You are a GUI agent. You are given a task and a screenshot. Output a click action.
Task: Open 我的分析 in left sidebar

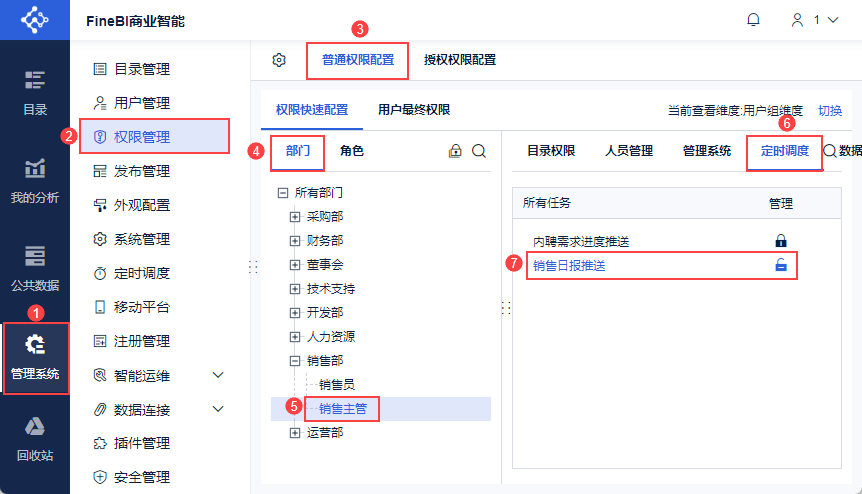pyautogui.click(x=35, y=181)
